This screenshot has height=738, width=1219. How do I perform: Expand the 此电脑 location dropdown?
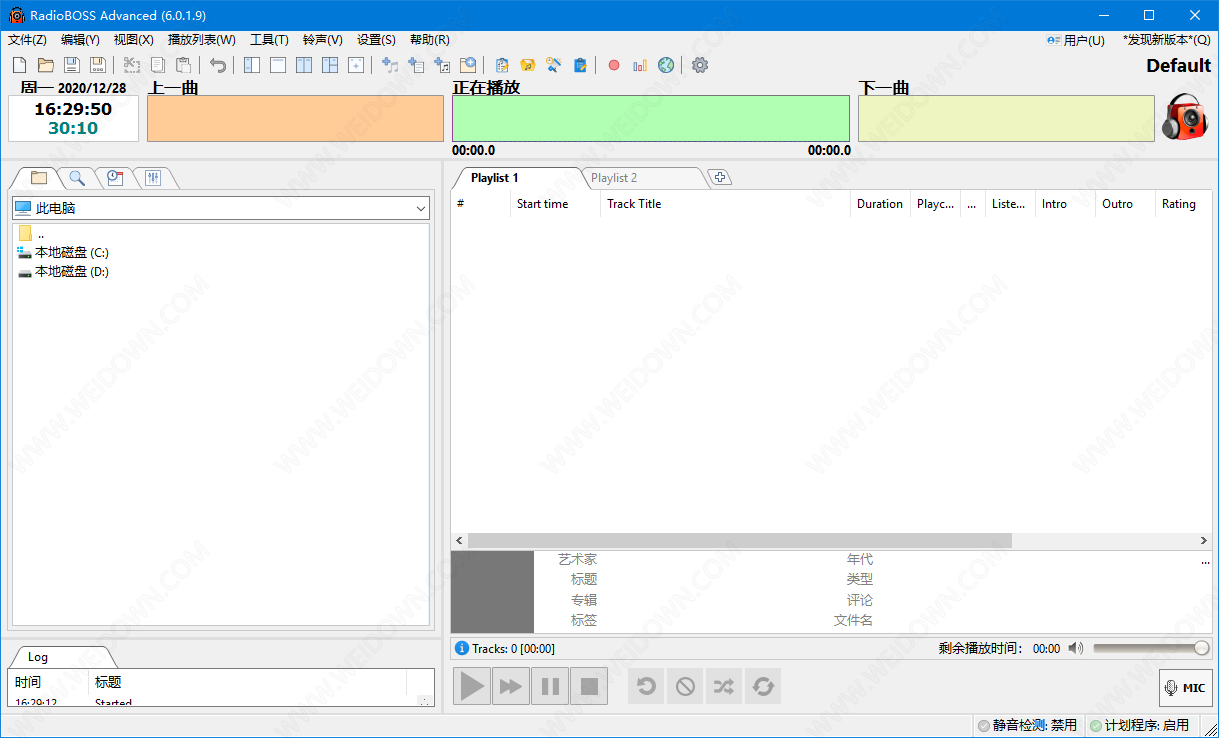421,208
